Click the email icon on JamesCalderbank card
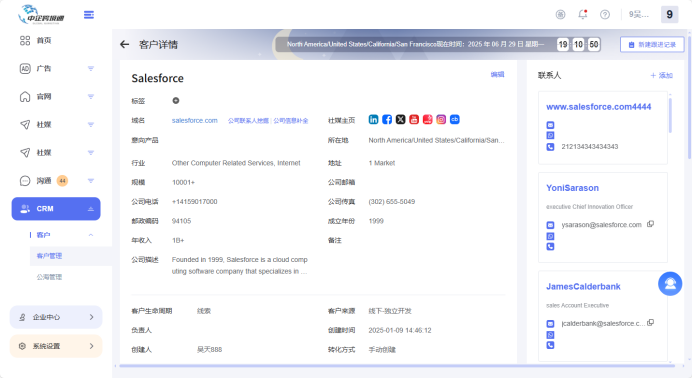The height and width of the screenshot is (378, 693). point(550,324)
